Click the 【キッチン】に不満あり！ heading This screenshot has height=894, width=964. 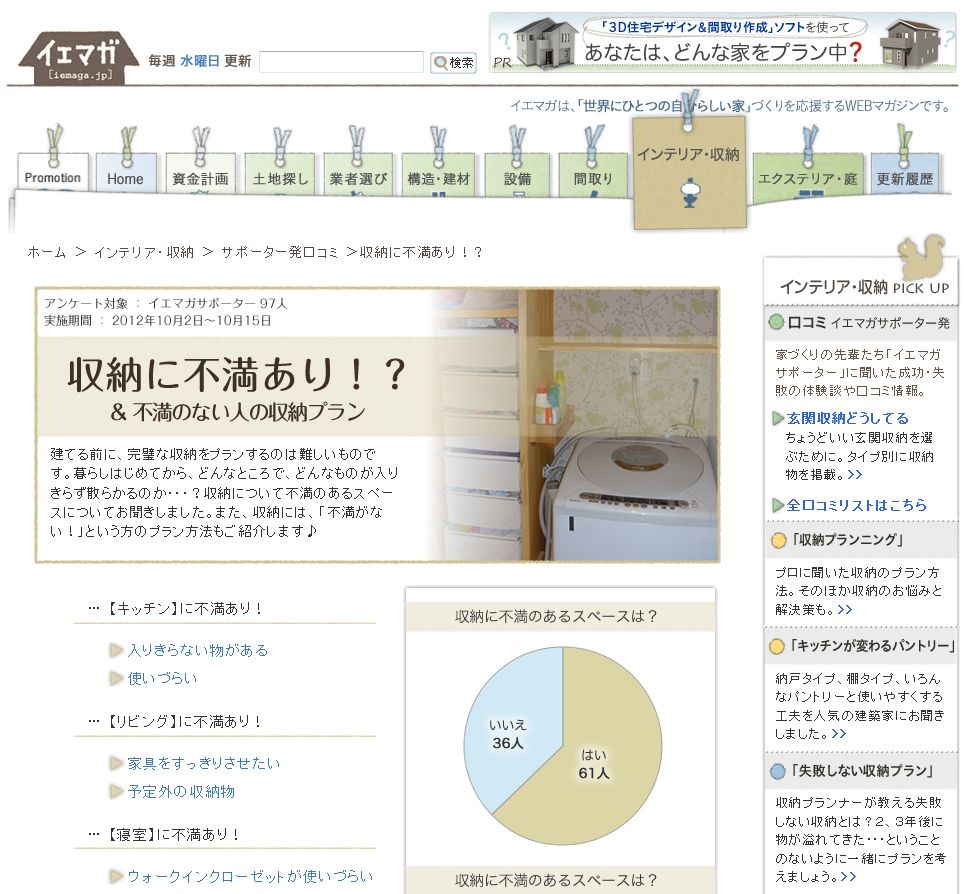pyautogui.click(x=184, y=609)
